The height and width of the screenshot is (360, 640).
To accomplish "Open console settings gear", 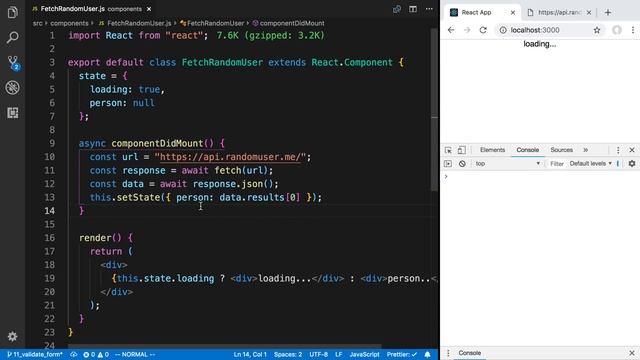I will point(632,164).
